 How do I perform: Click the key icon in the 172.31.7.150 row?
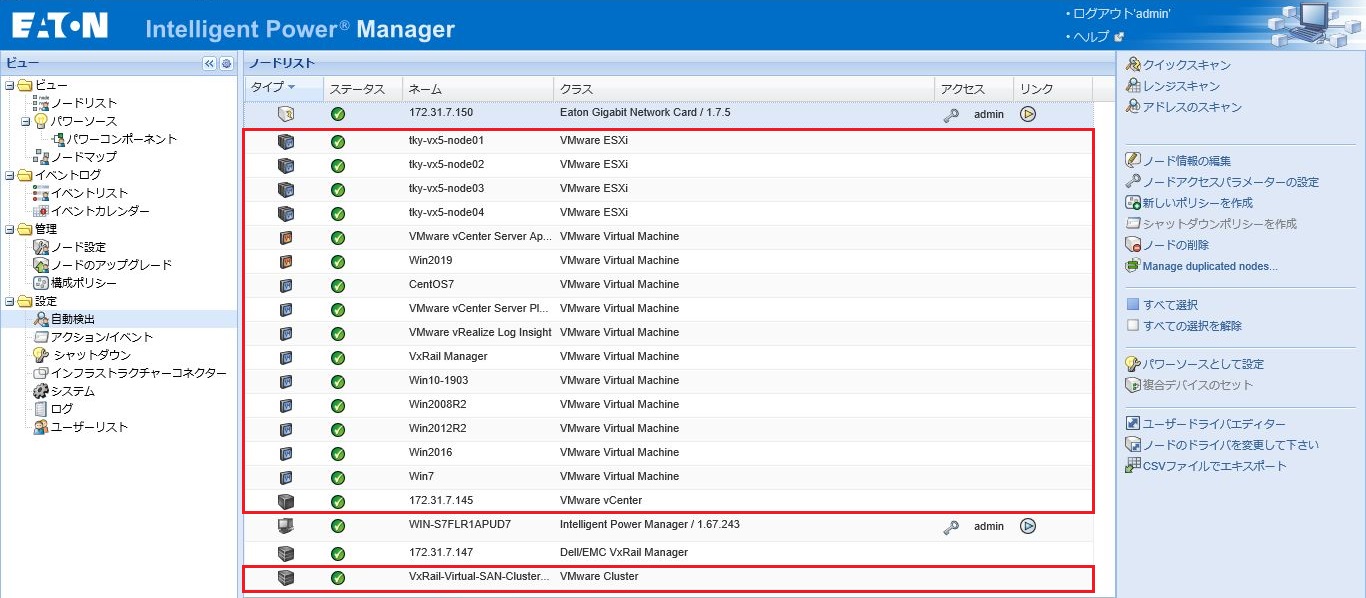pos(950,115)
